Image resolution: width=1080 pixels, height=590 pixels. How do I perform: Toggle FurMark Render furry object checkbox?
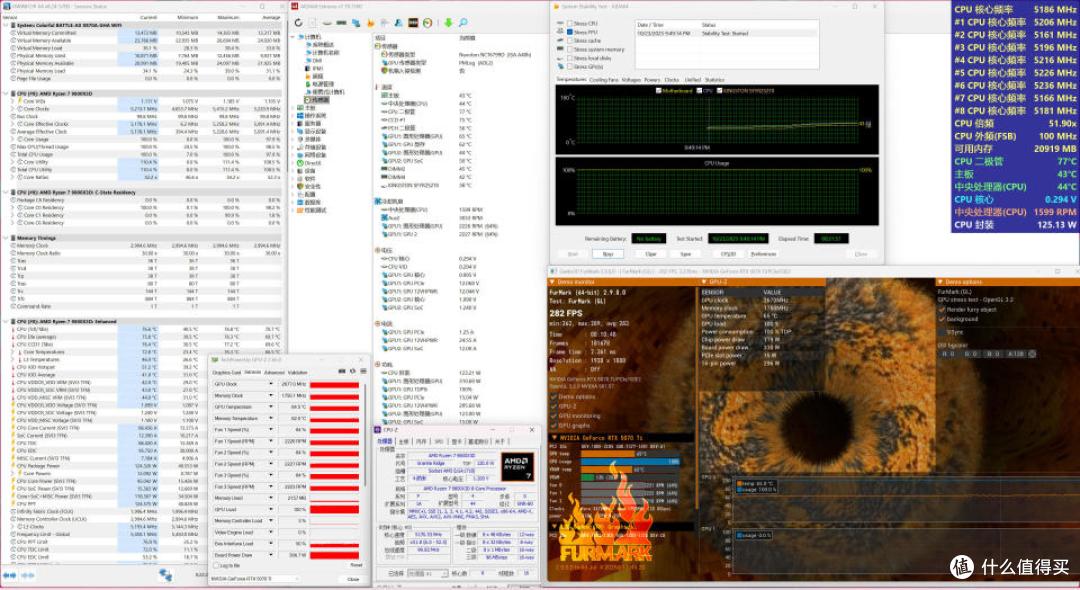tap(941, 310)
